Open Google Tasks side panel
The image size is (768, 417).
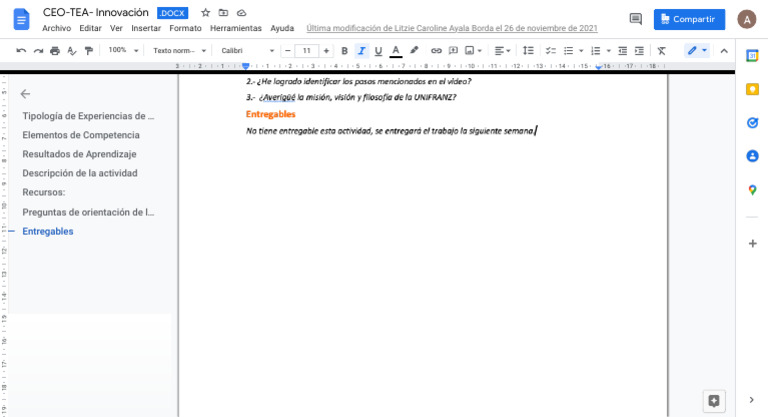[752, 123]
